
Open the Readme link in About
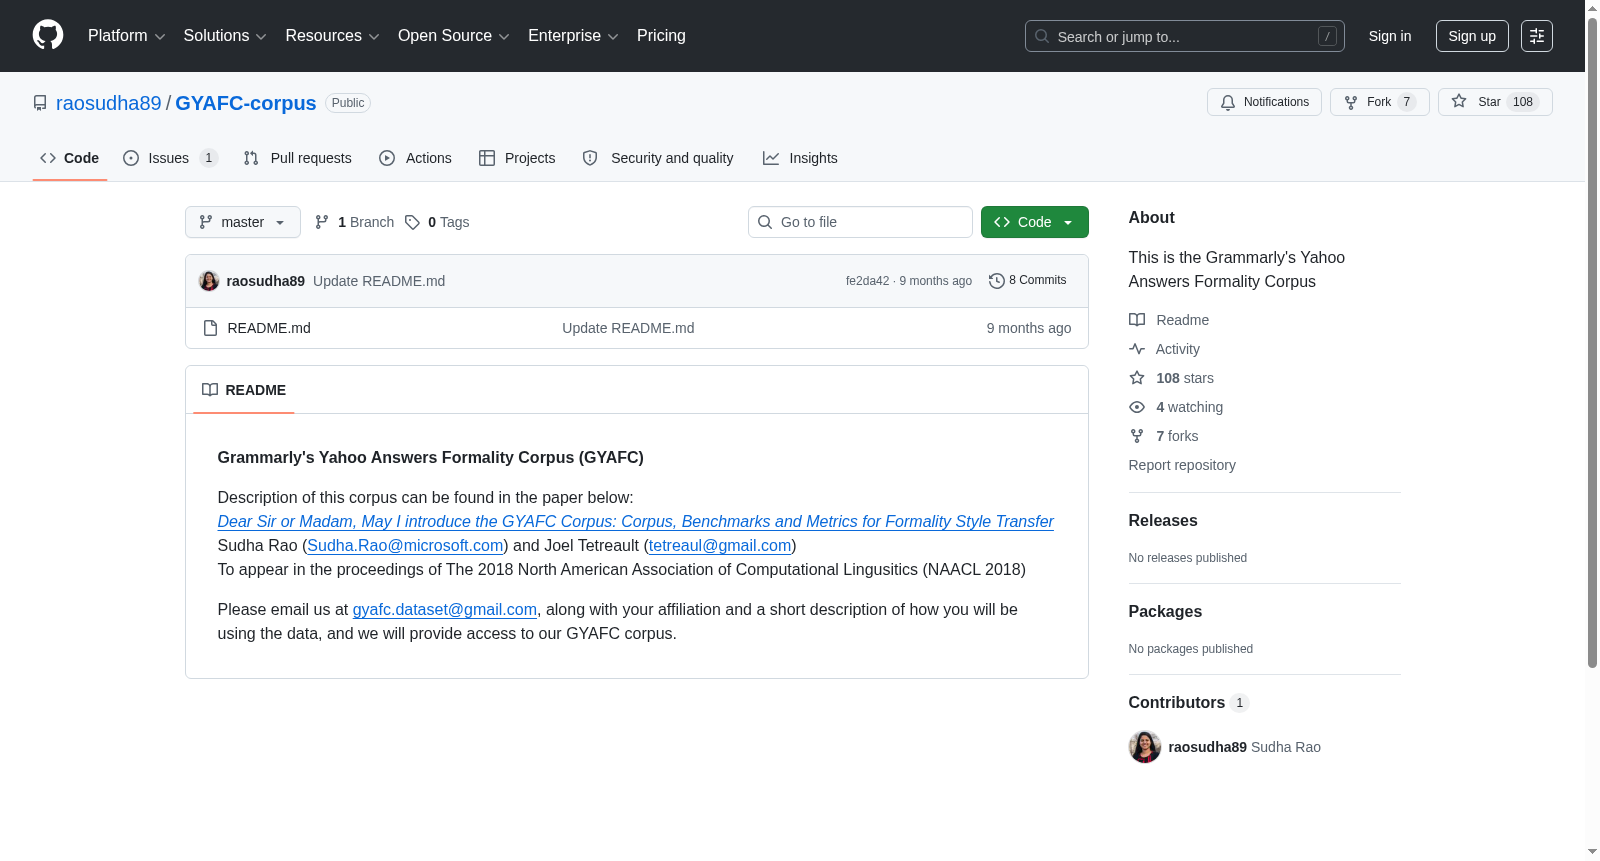[x=1182, y=320]
